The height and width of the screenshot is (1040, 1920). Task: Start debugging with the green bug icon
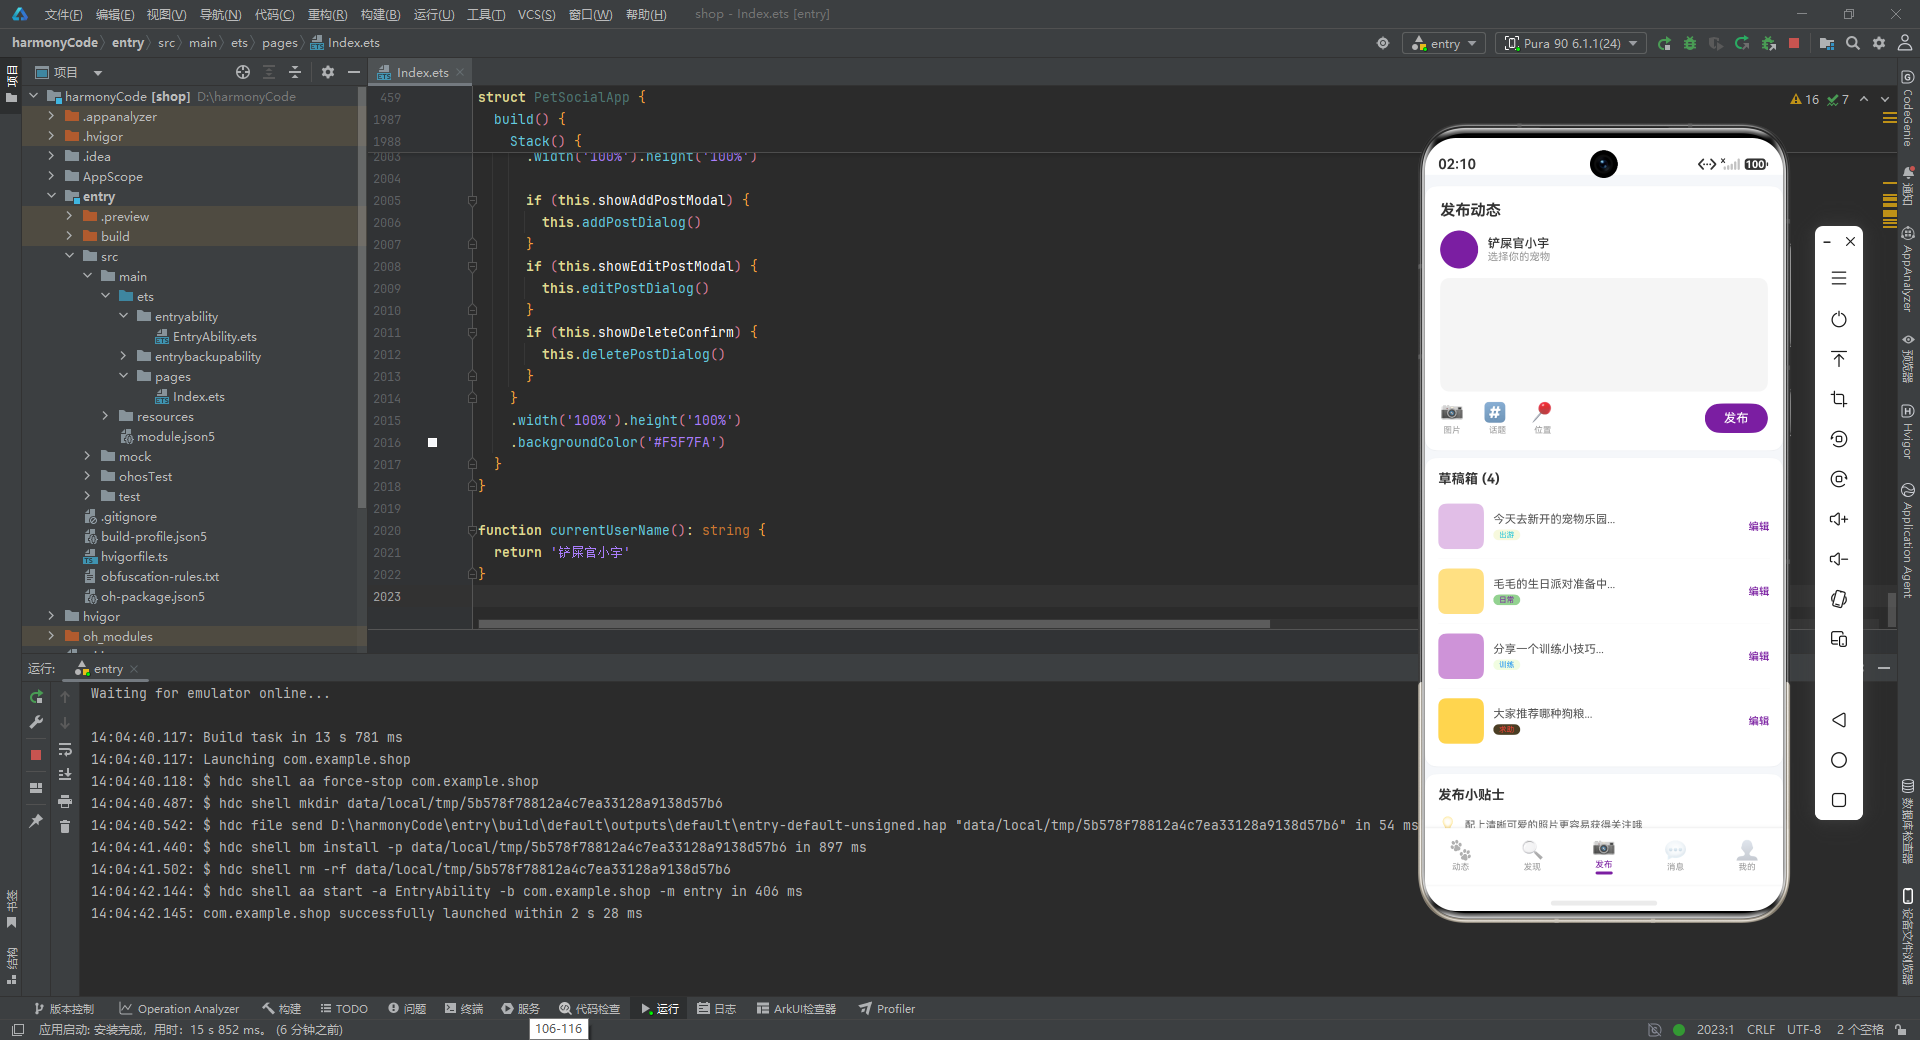click(x=1690, y=44)
